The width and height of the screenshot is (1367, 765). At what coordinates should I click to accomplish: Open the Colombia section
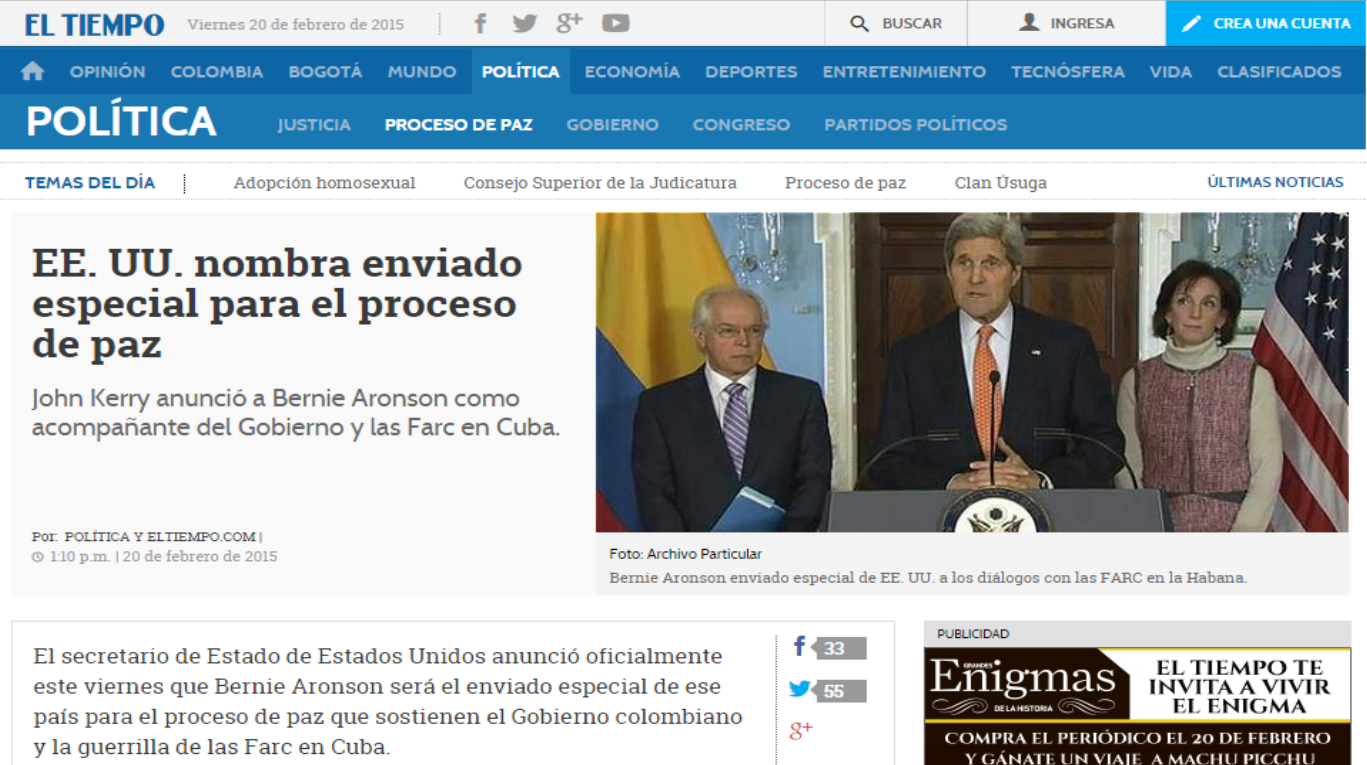tap(217, 72)
